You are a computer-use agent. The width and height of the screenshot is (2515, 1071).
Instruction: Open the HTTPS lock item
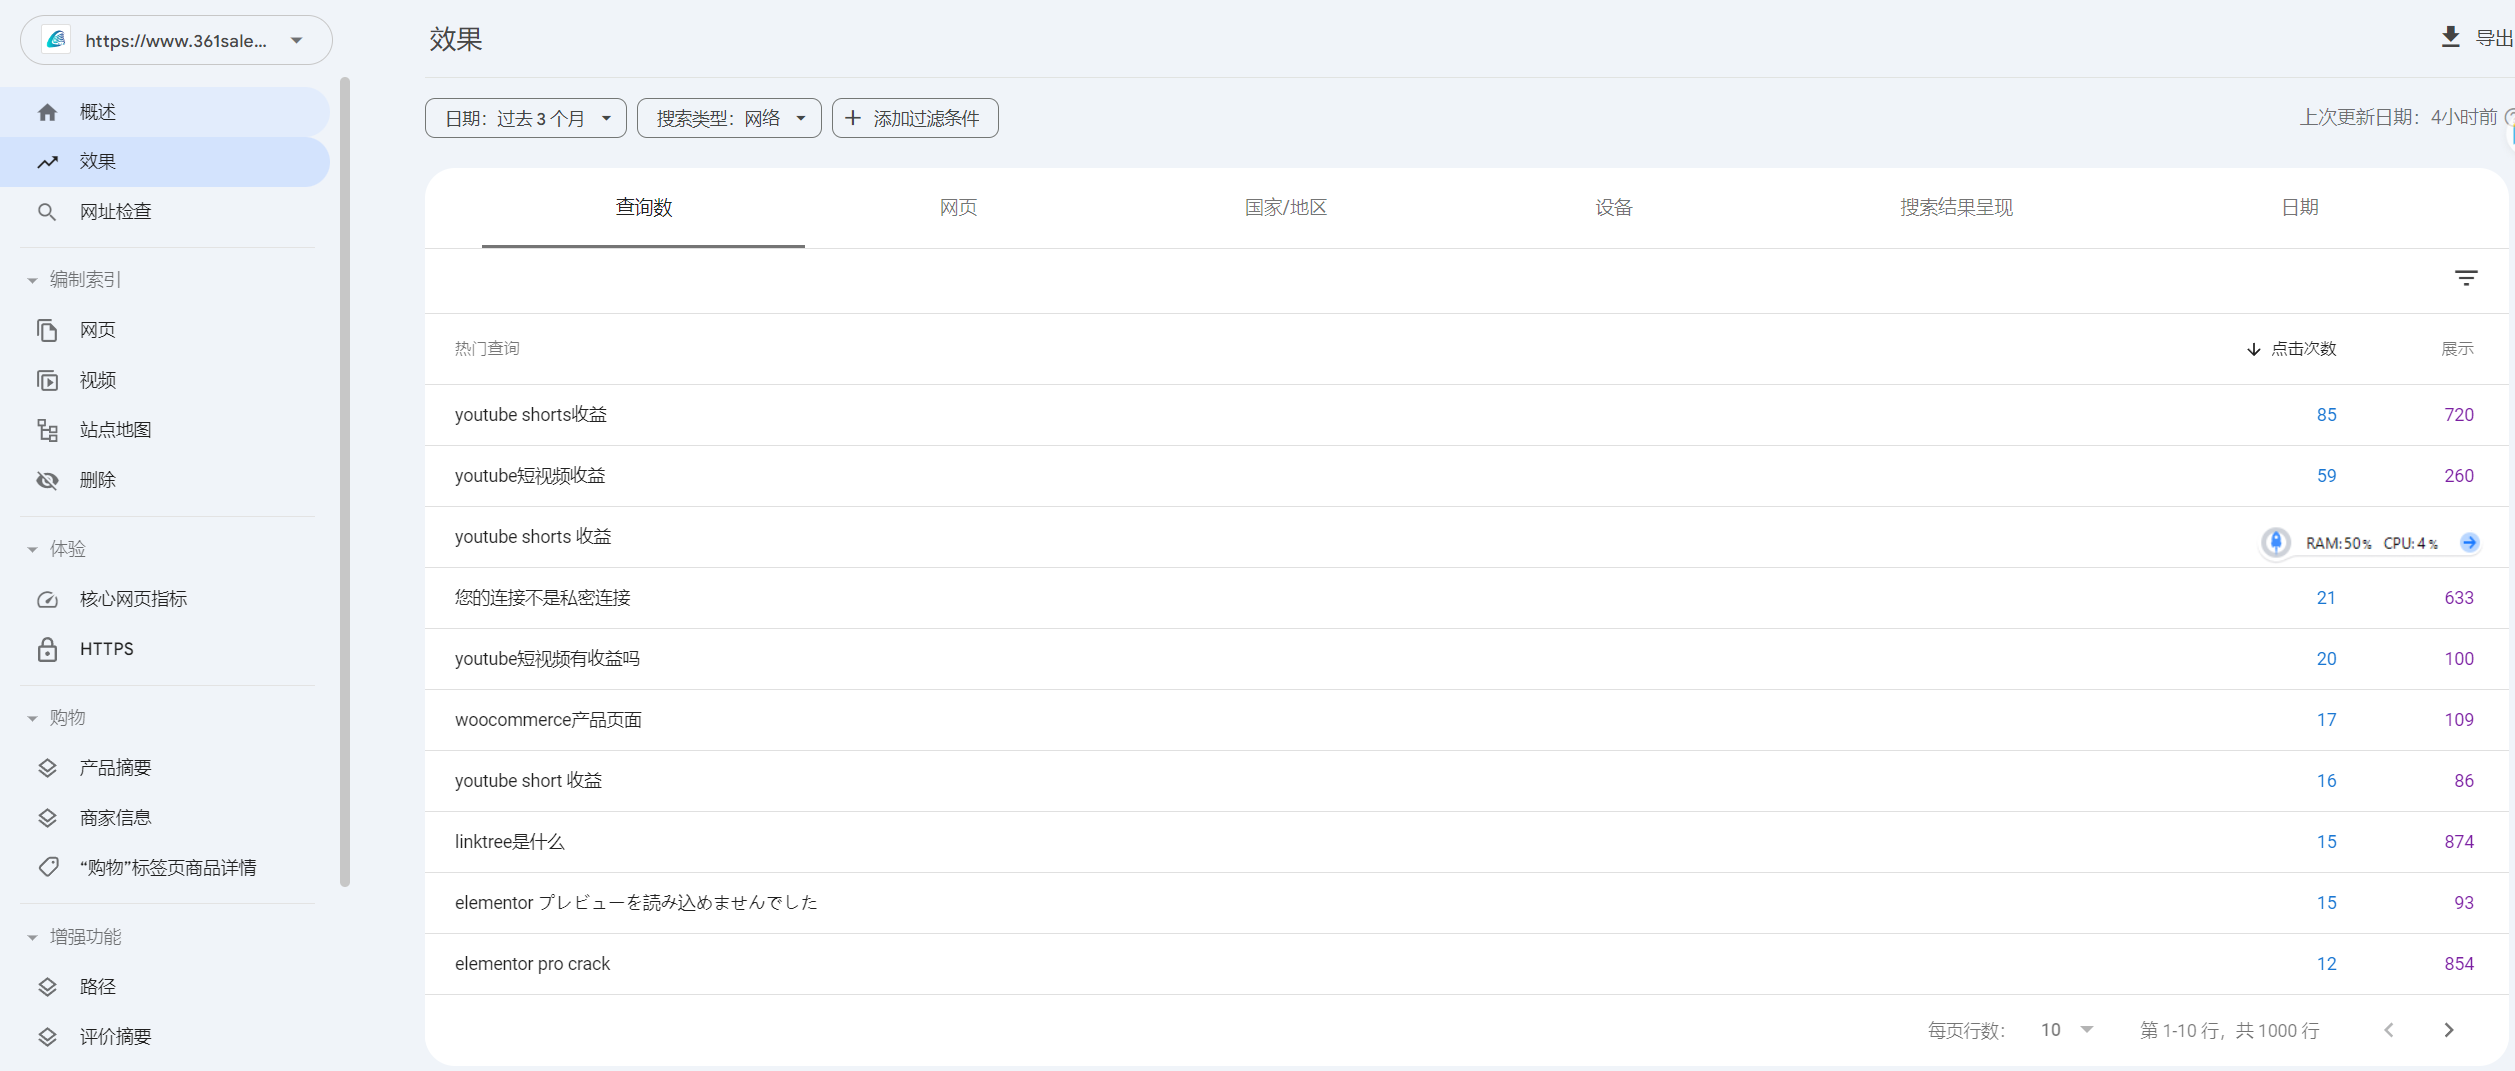pos(106,649)
